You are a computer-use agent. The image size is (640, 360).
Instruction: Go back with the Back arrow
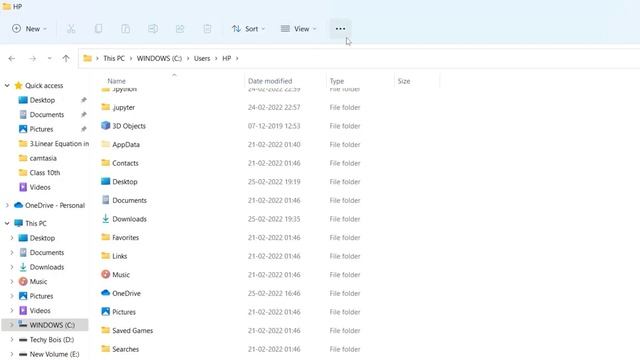[x=12, y=59]
